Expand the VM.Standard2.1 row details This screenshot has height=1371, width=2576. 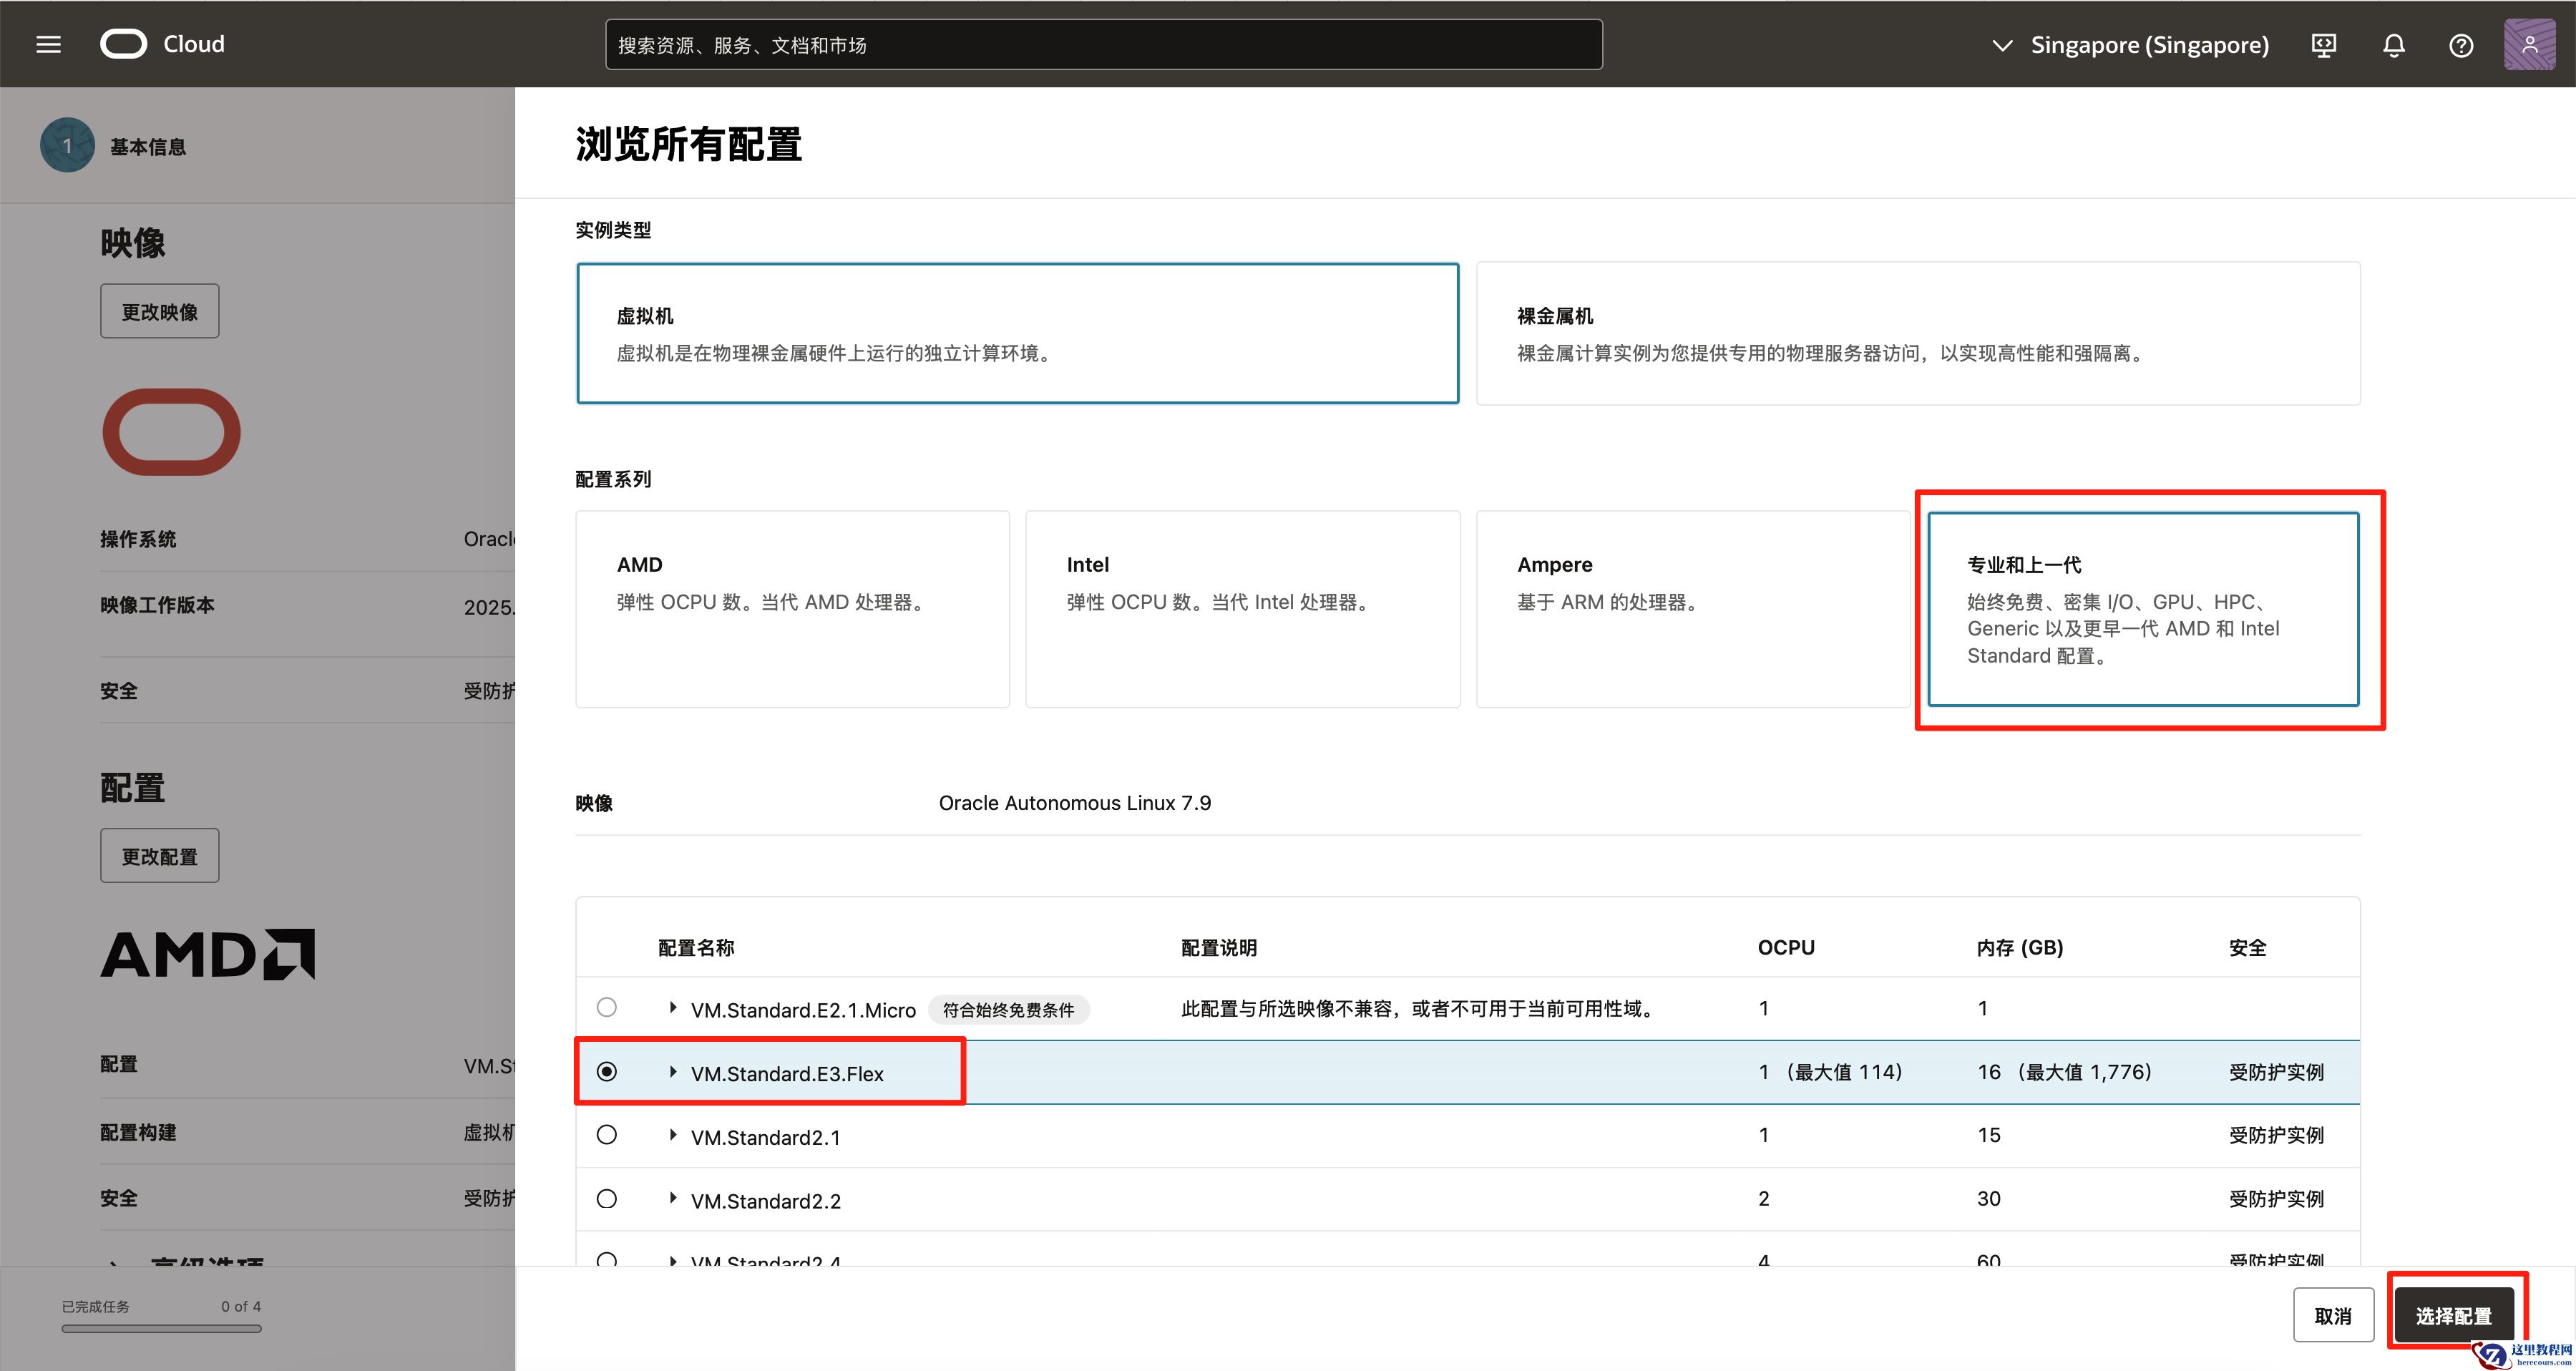(673, 1135)
